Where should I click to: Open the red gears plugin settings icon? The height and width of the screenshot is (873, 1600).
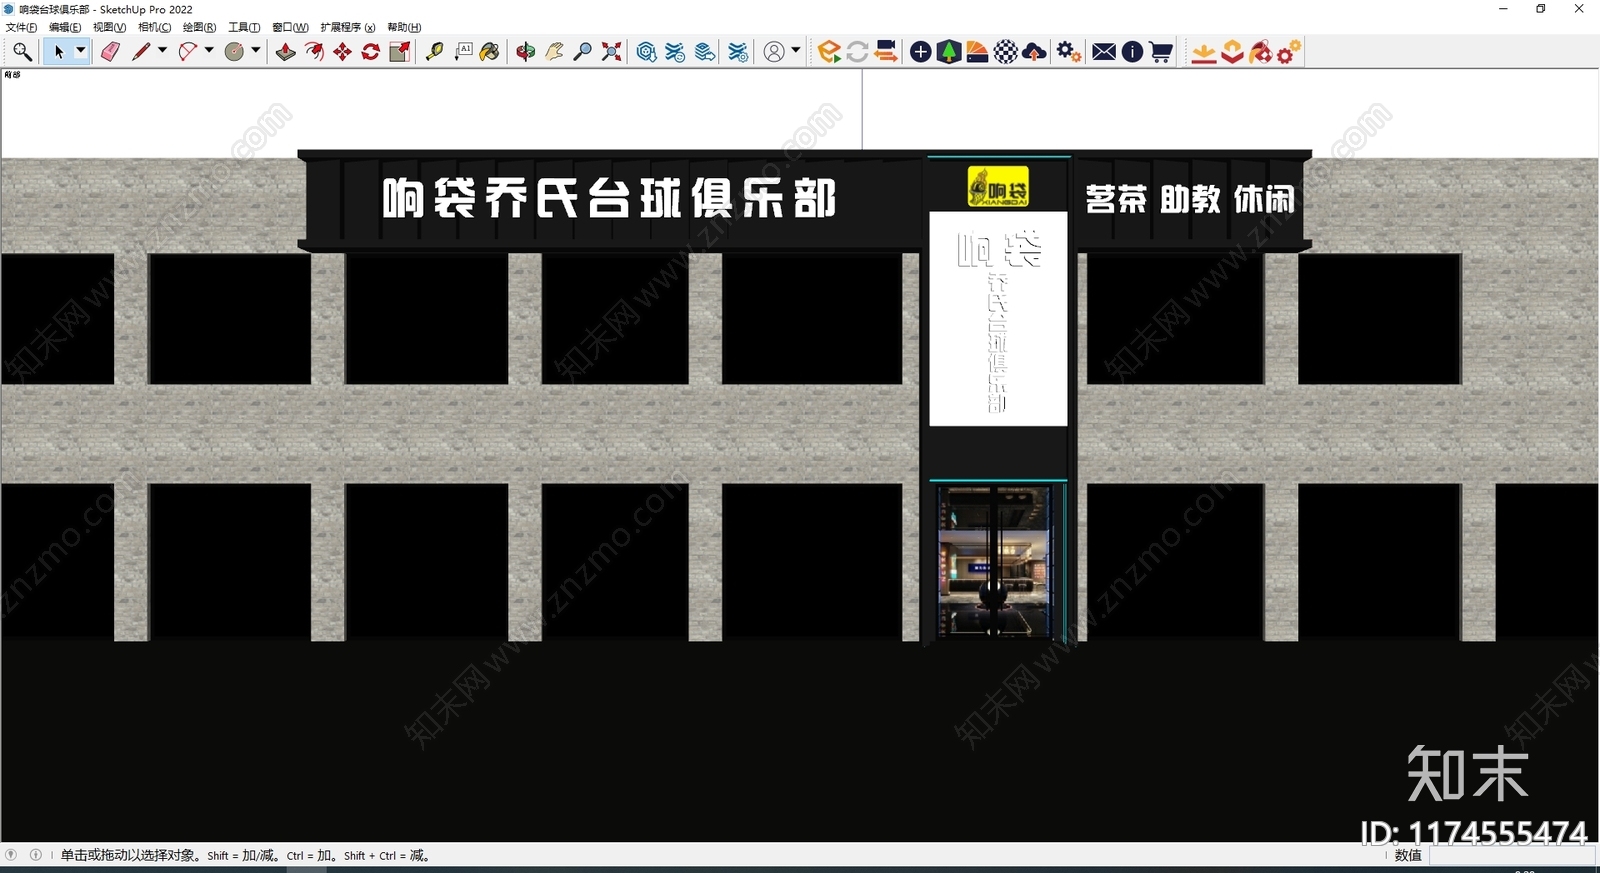1289,52
